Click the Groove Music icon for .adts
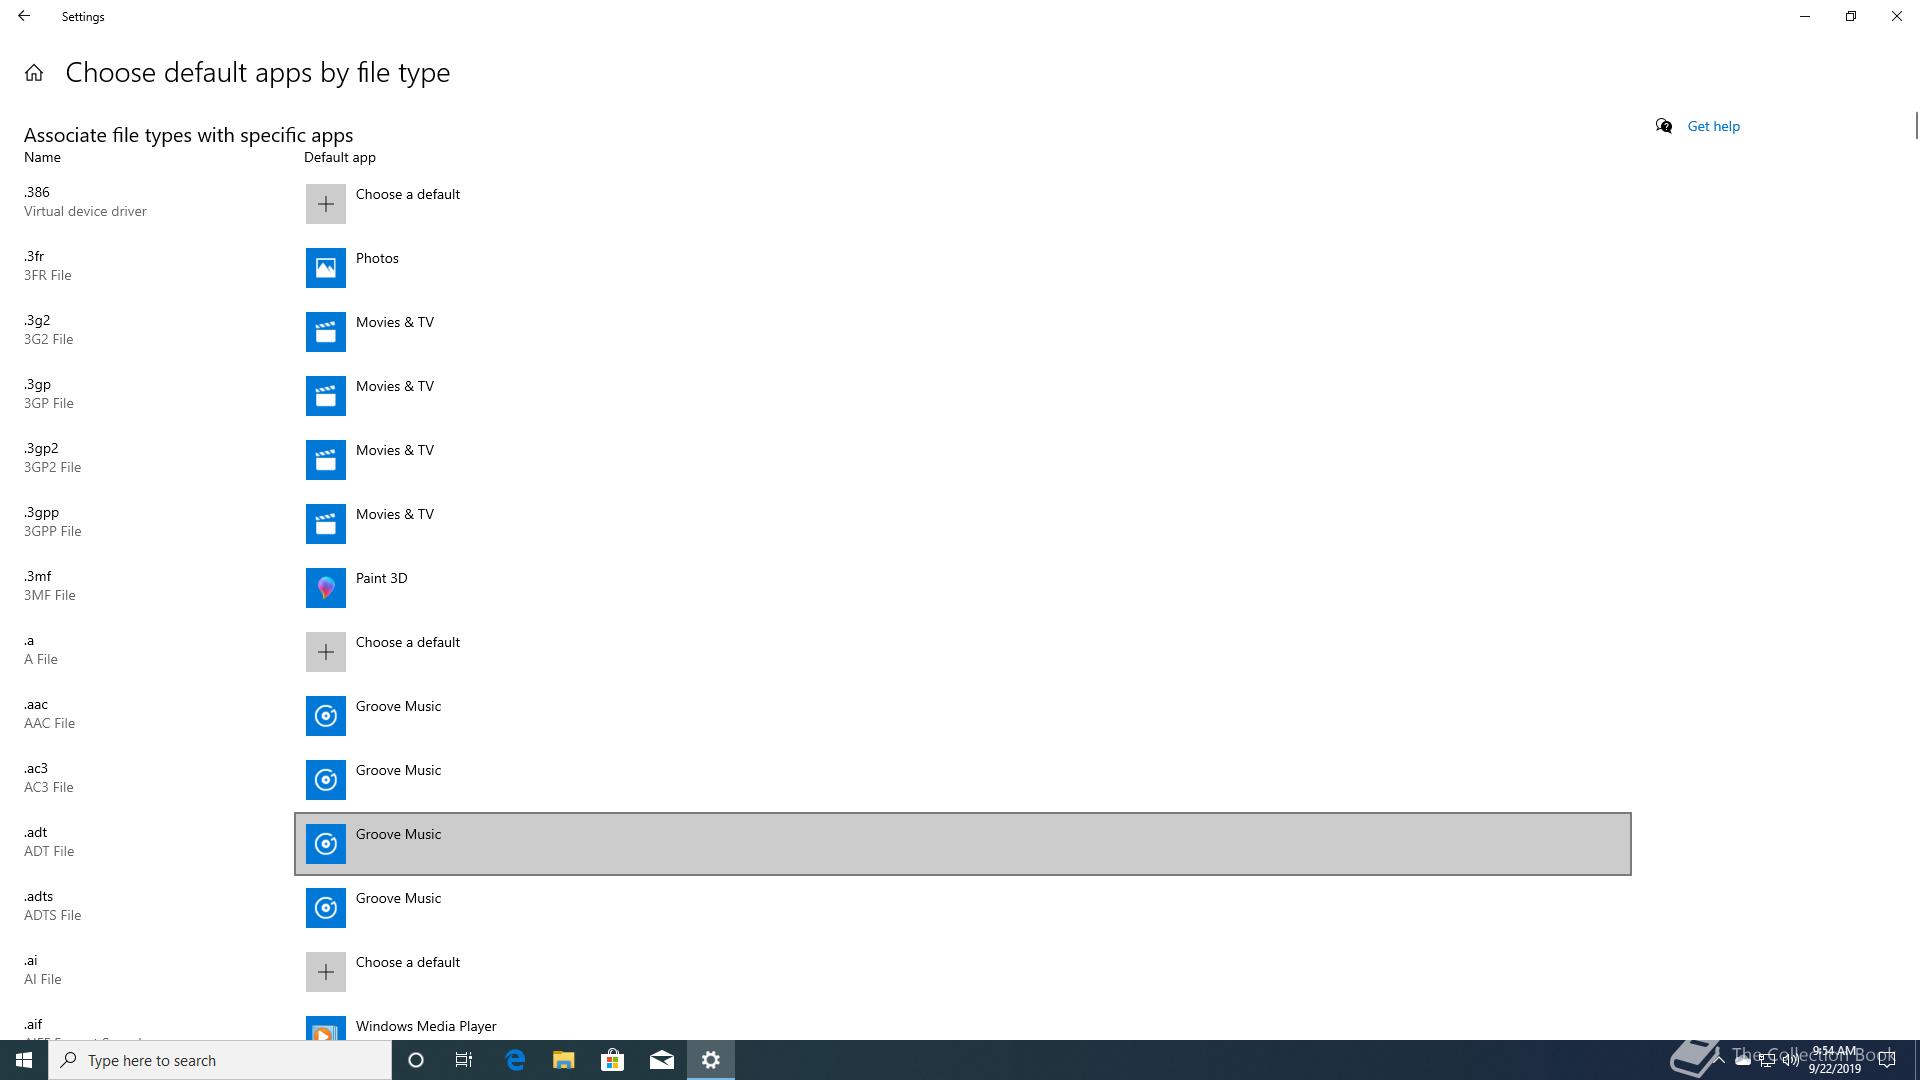The width and height of the screenshot is (1920, 1080). coord(326,908)
